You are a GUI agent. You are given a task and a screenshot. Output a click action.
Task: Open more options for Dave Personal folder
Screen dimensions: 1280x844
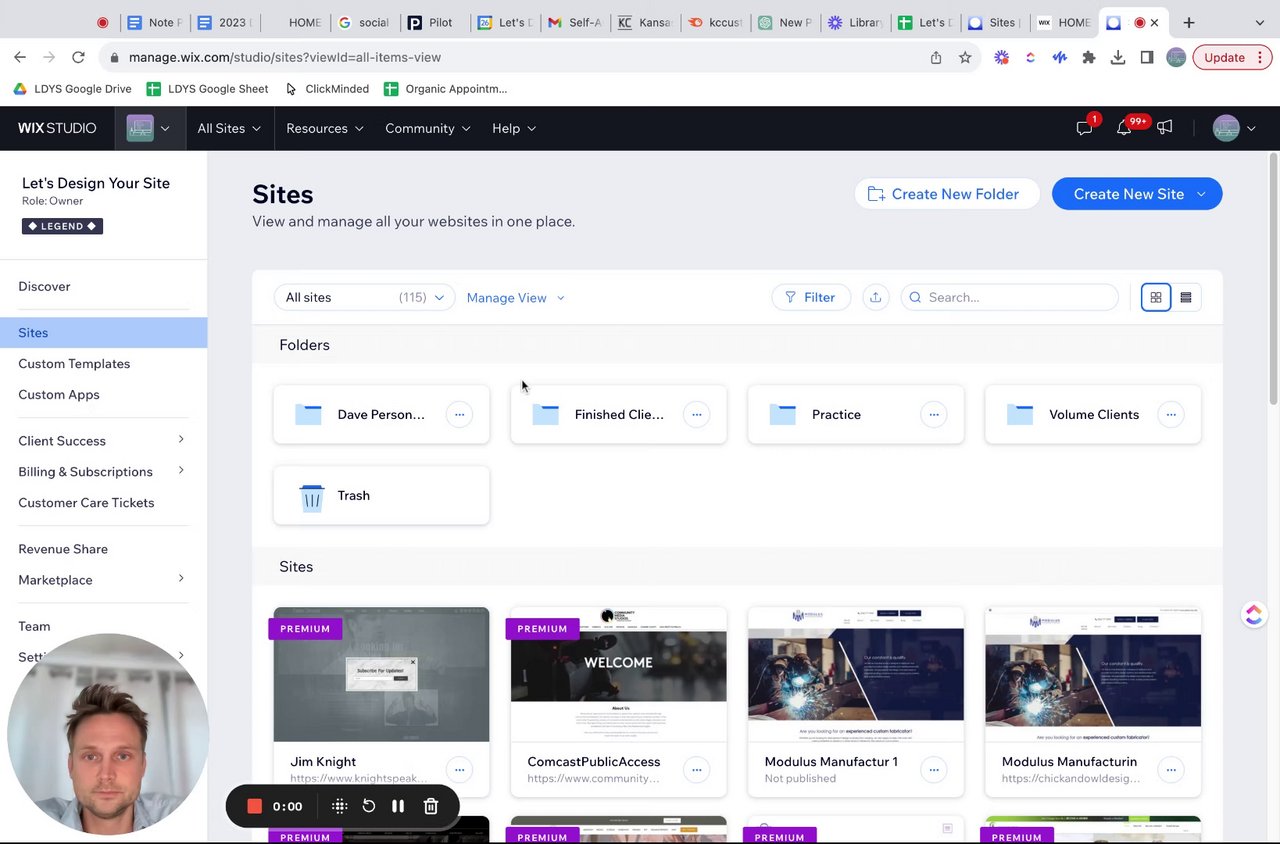pyautogui.click(x=459, y=414)
